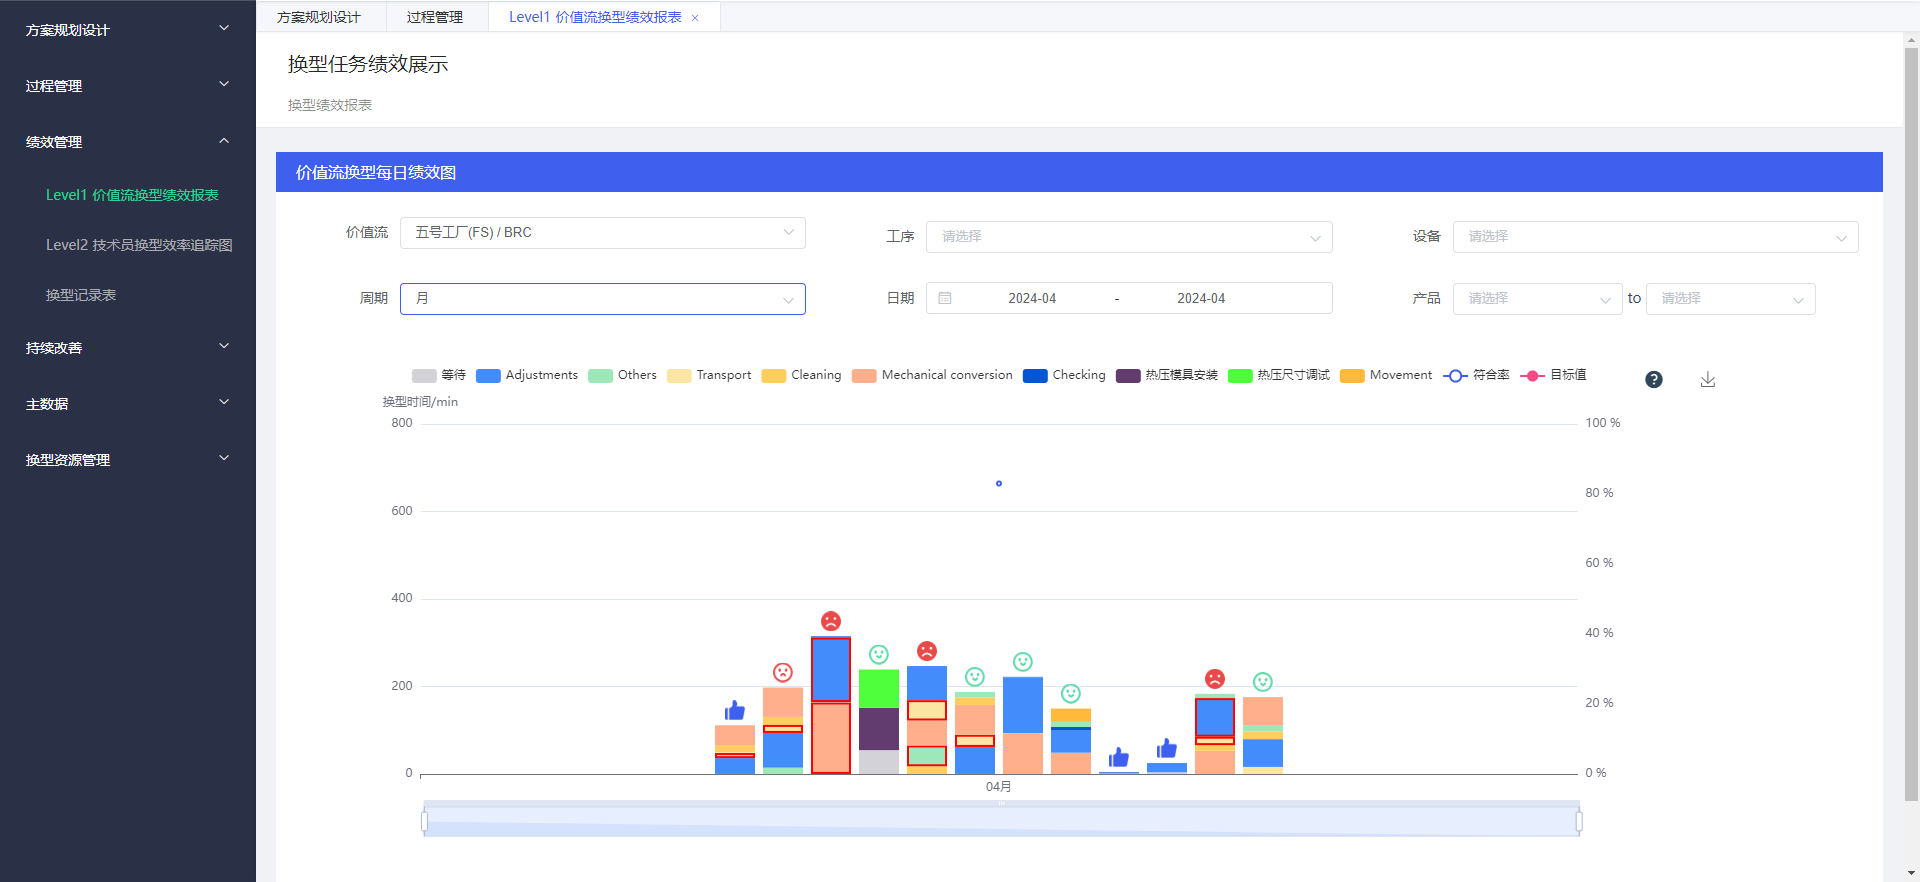1920x882 pixels.
Task: Switch to 过程管理 tab
Action: [x=435, y=17]
